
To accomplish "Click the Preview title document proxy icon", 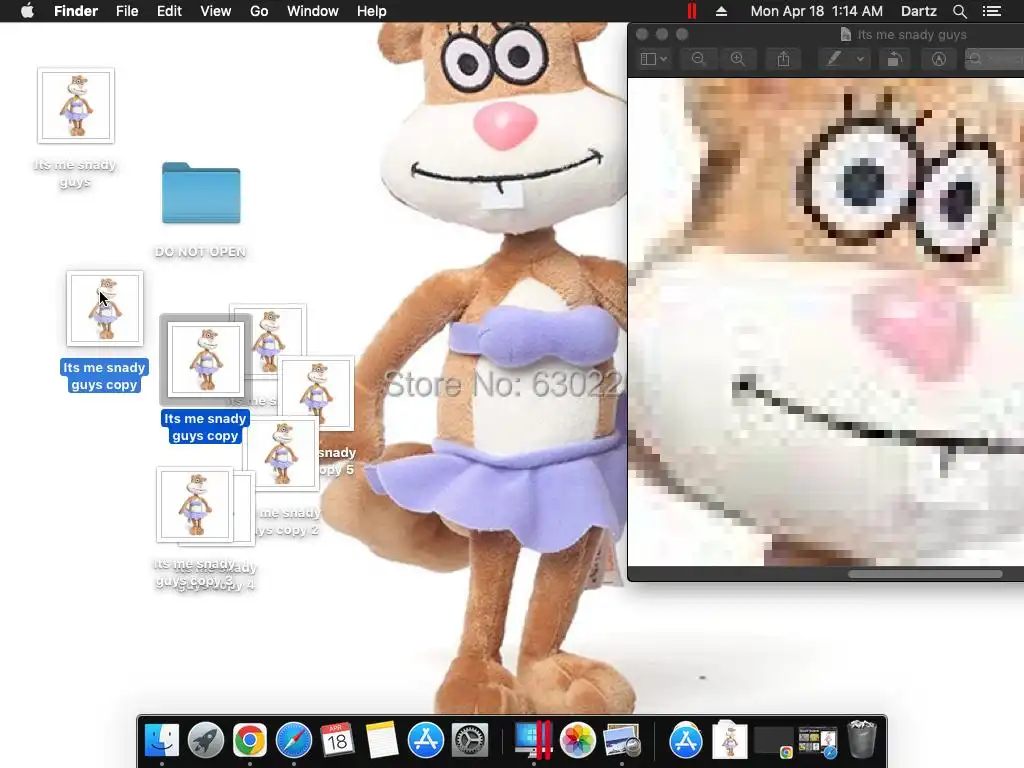I will (846, 35).
